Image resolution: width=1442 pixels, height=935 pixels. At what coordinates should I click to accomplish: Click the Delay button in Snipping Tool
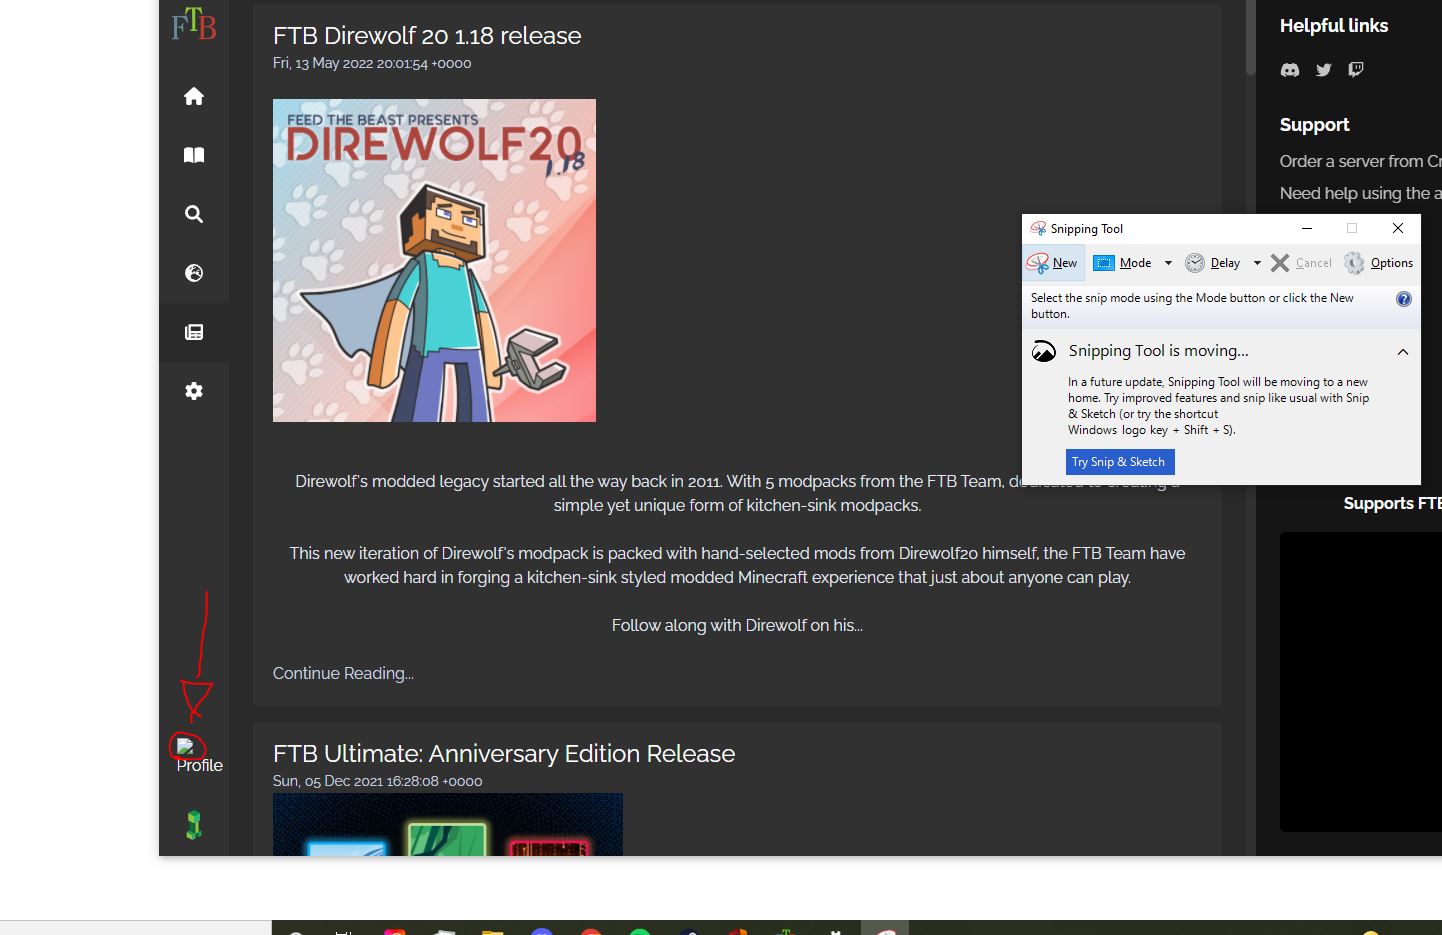tap(1213, 263)
